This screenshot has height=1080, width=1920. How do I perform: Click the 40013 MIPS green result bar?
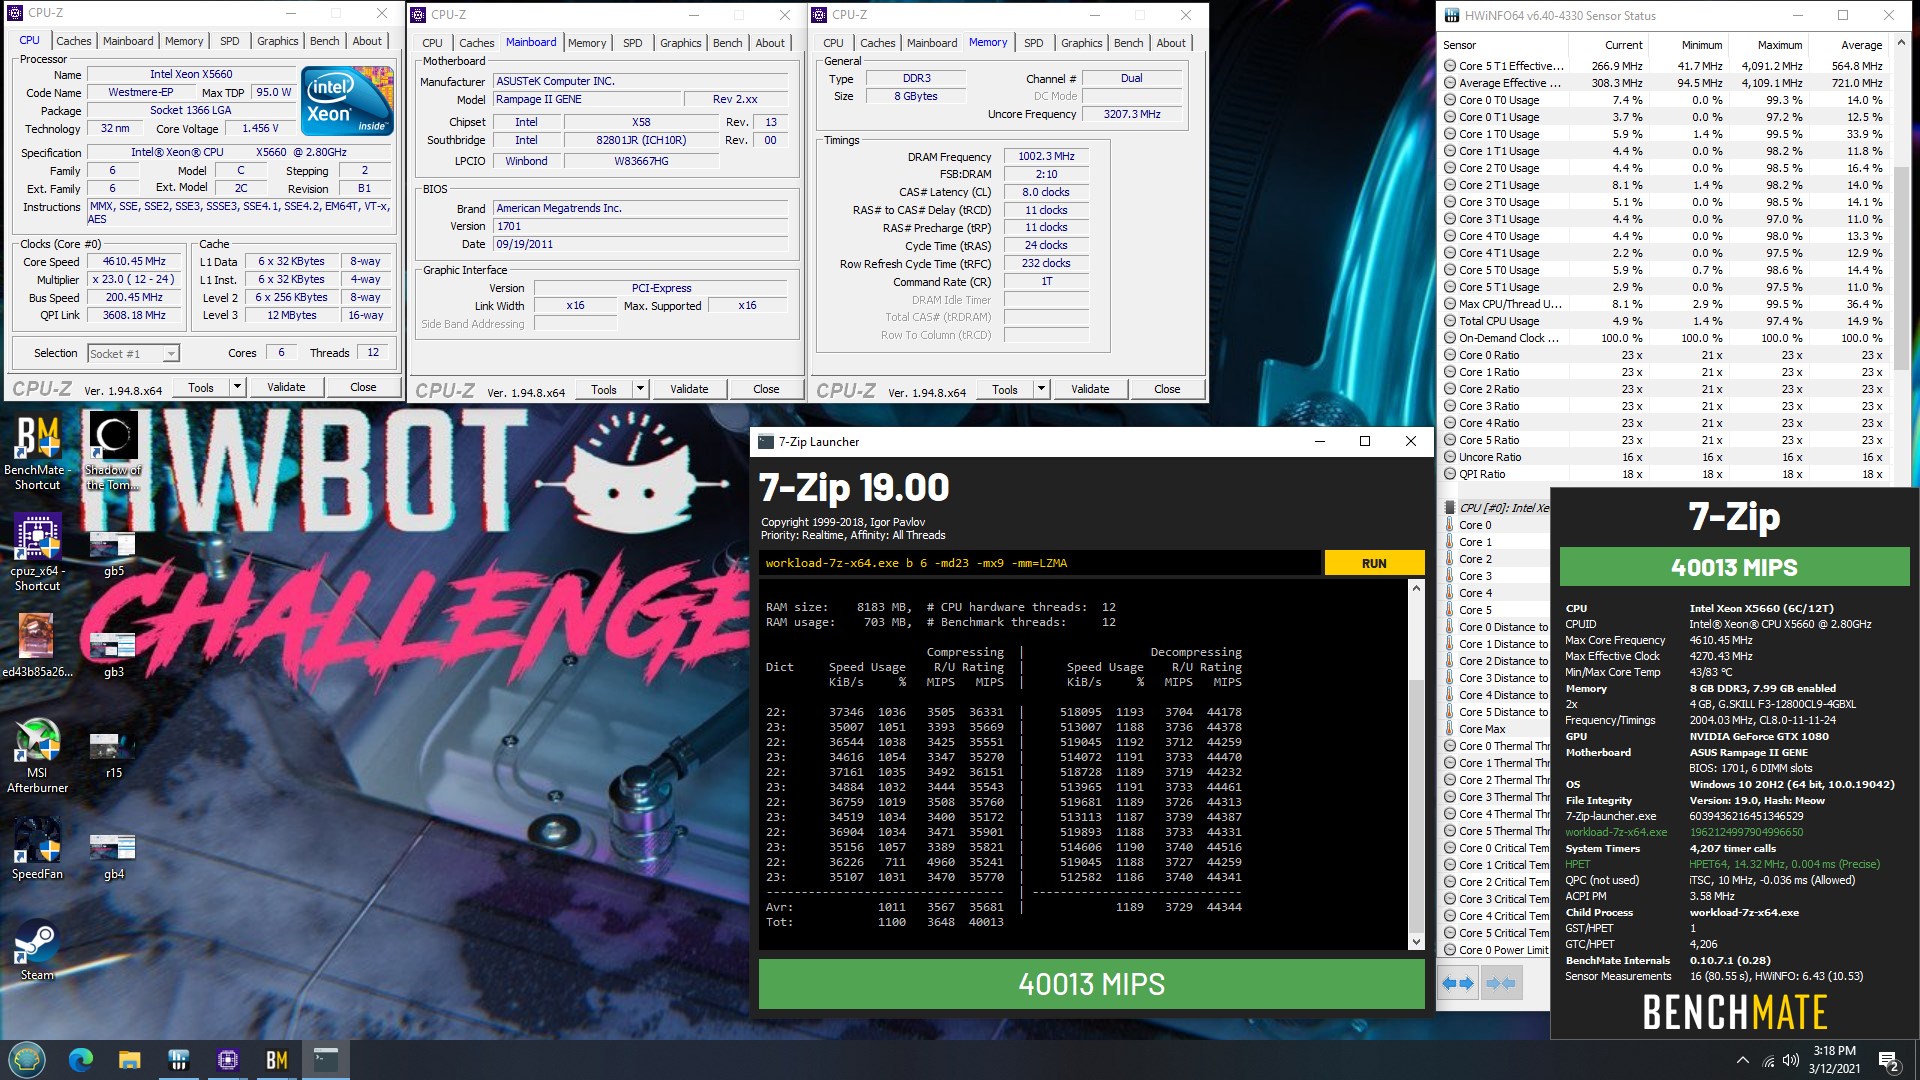coord(1091,984)
